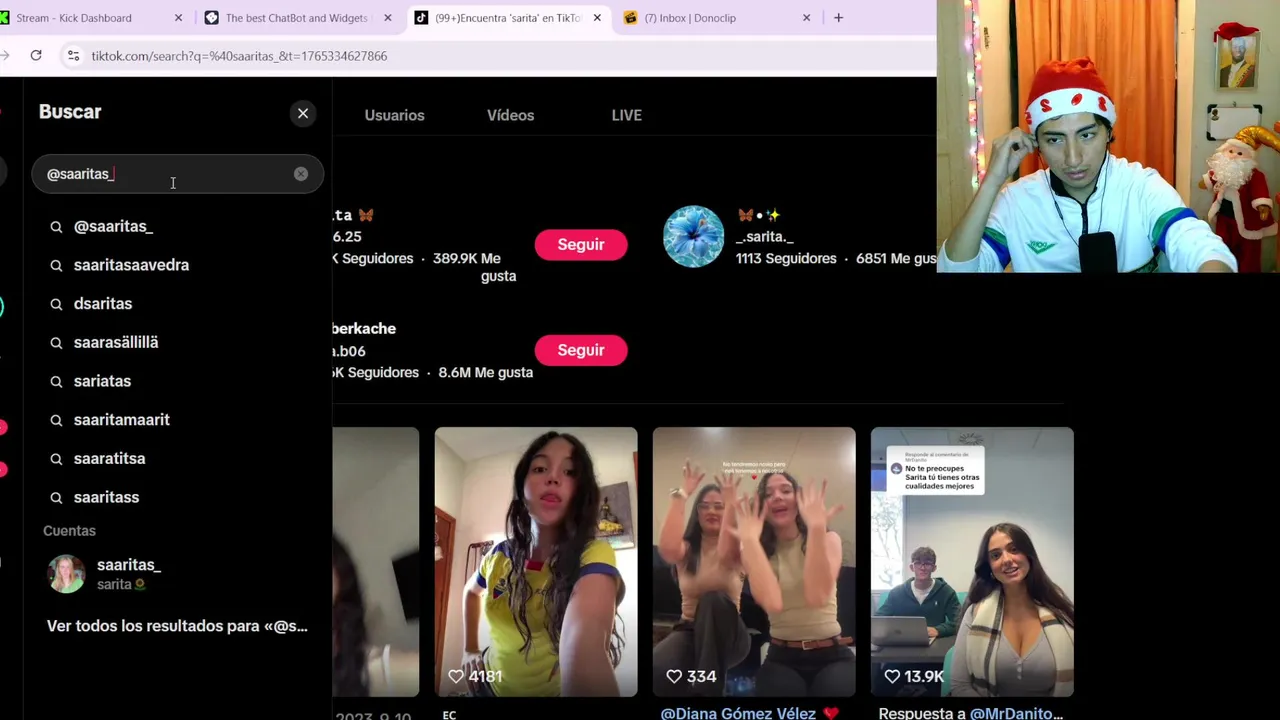The image size is (1280, 720).
Task: Switch to the Usuarios tab
Action: click(394, 115)
